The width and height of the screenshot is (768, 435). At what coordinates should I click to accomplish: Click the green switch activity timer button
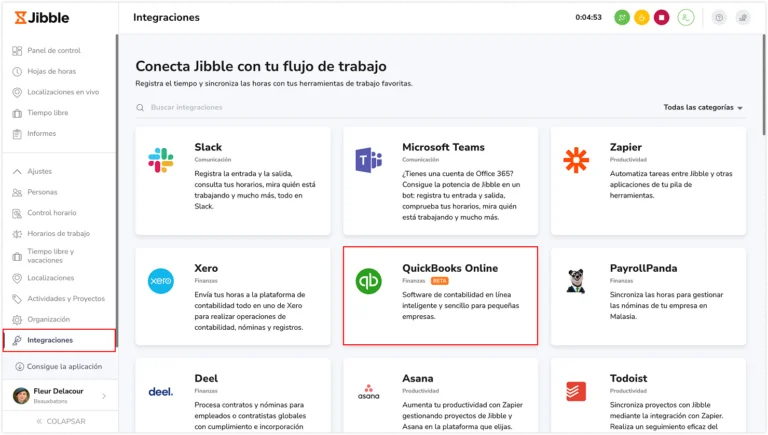tap(622, 18)
